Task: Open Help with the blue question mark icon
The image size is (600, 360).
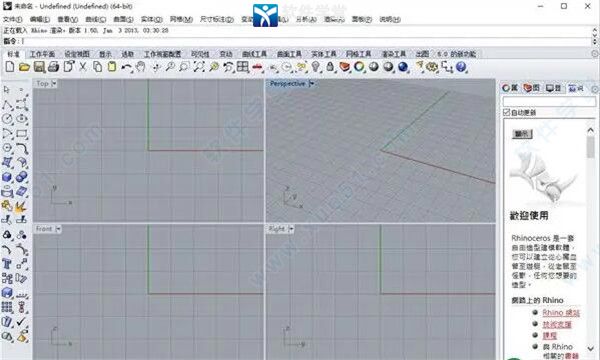Action: pos(461,67)
